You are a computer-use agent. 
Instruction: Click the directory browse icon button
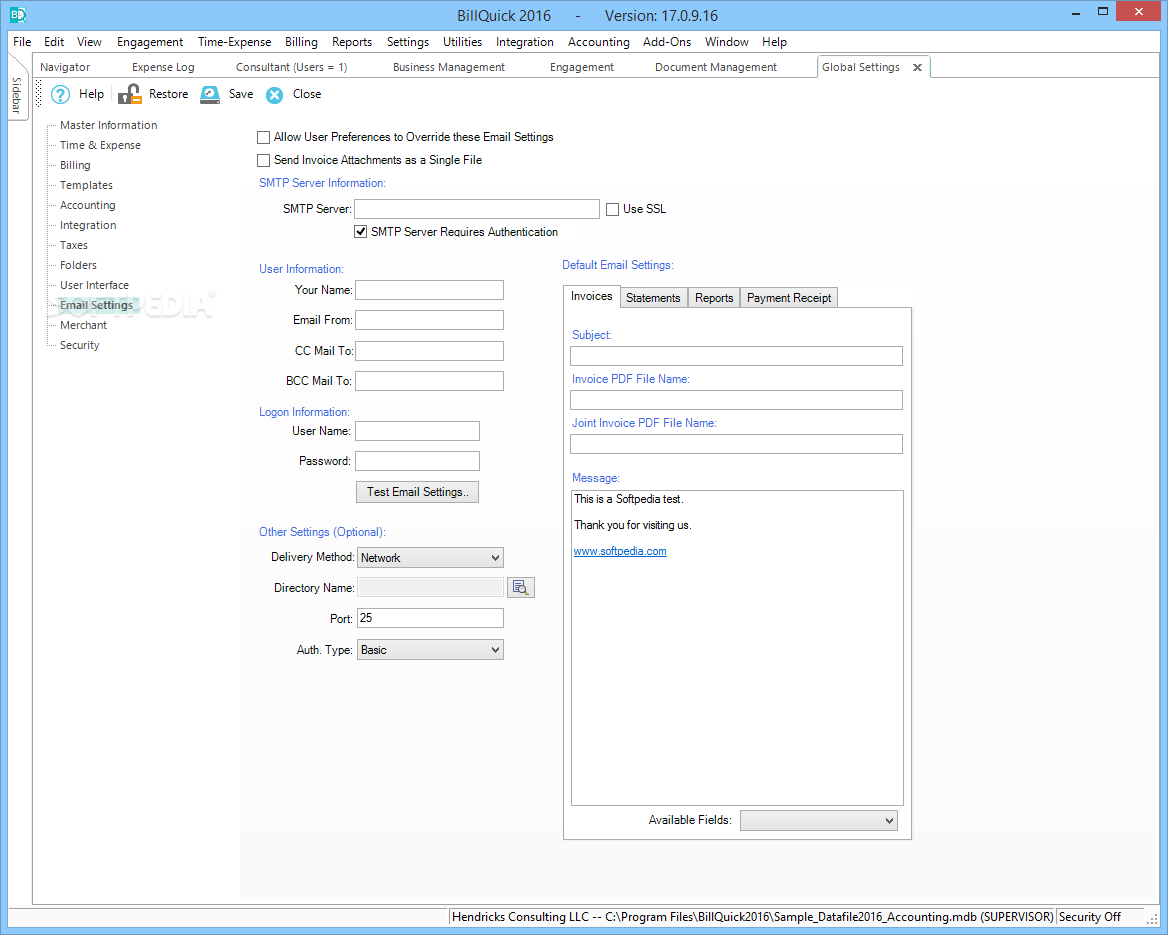point(521,588)
